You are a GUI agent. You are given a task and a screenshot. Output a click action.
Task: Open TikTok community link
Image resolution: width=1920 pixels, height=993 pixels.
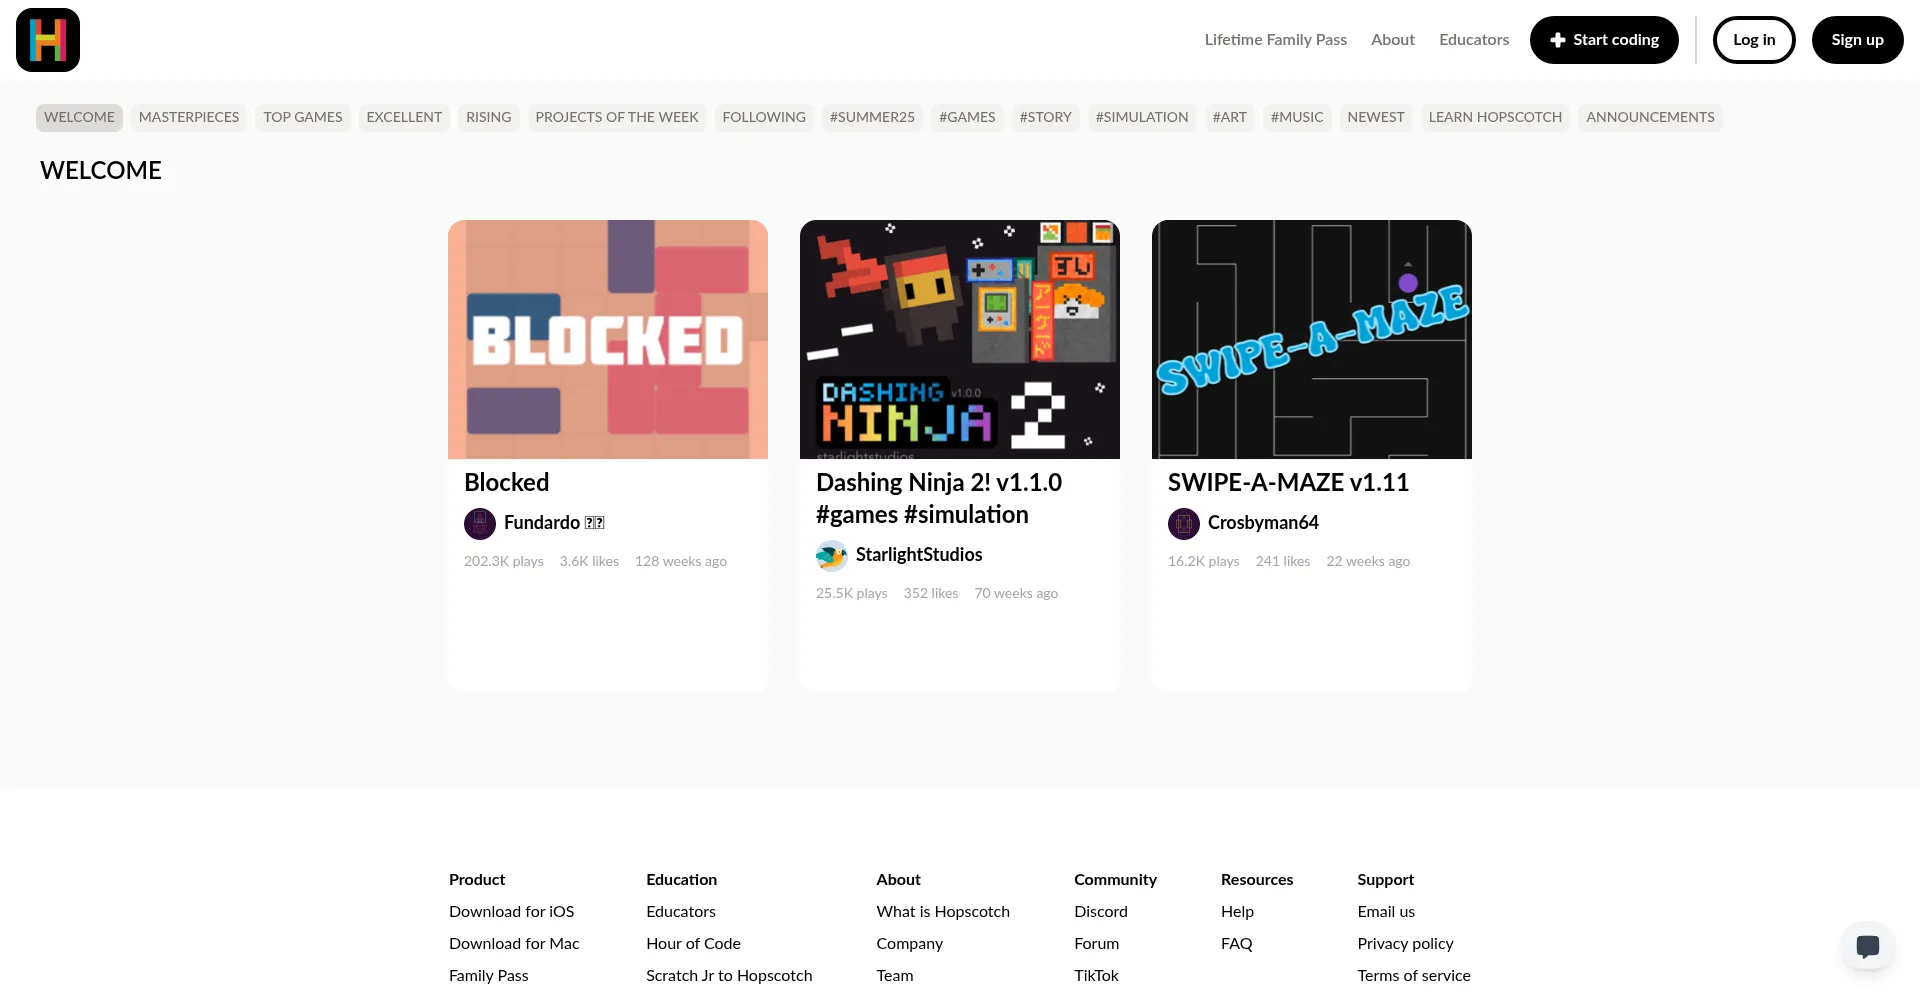[x=1096, y=976]
